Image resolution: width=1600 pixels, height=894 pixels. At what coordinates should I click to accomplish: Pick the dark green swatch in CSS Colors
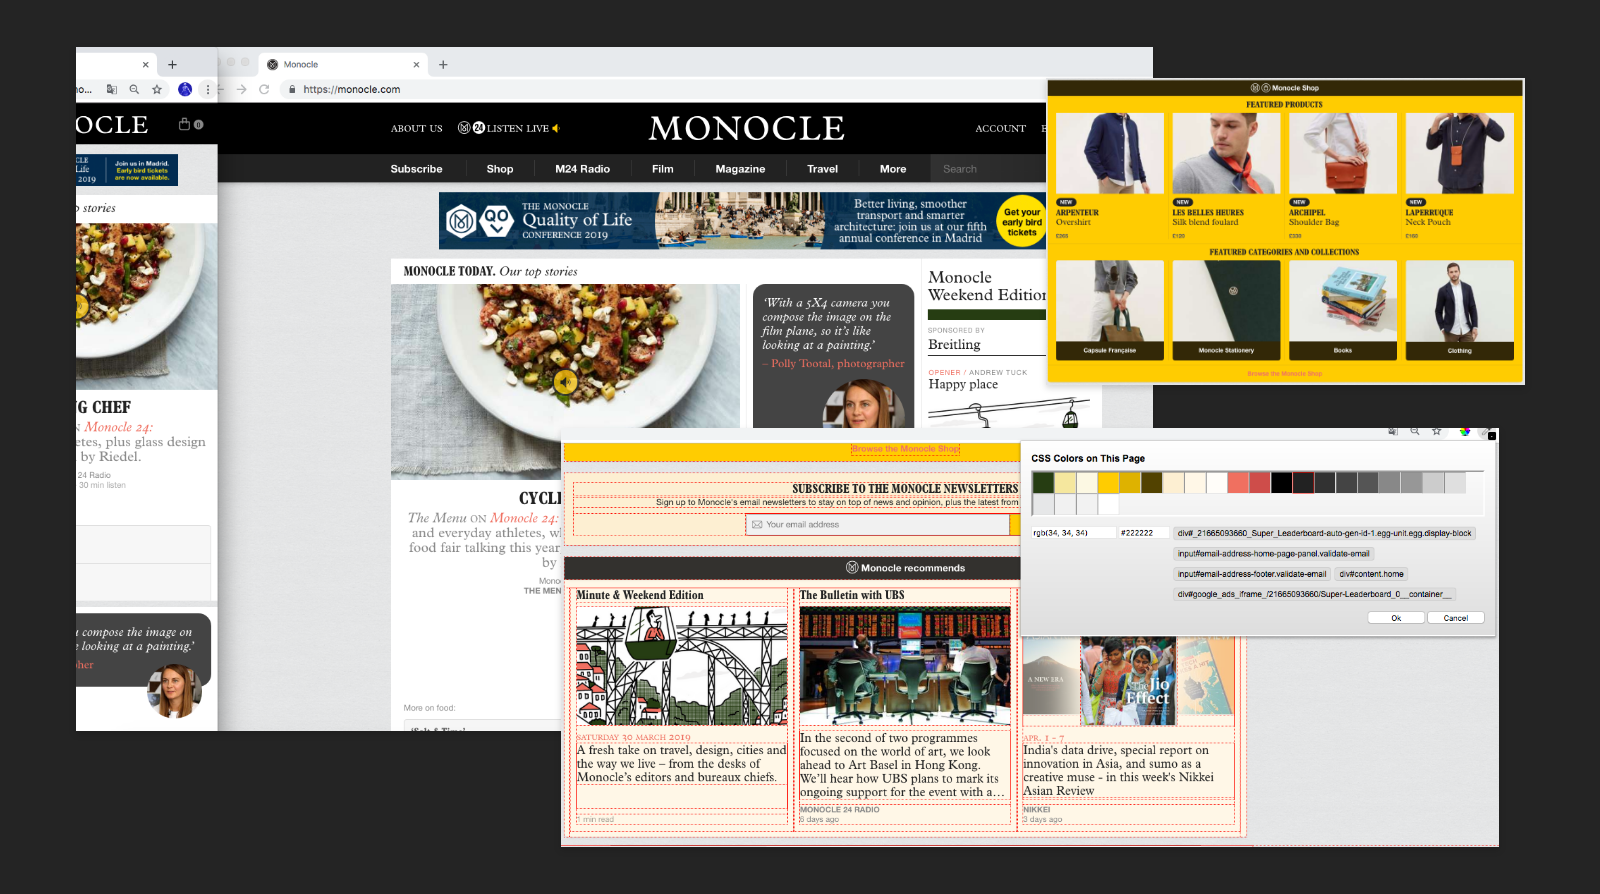pyautogui.click(x=1043, y=483)
